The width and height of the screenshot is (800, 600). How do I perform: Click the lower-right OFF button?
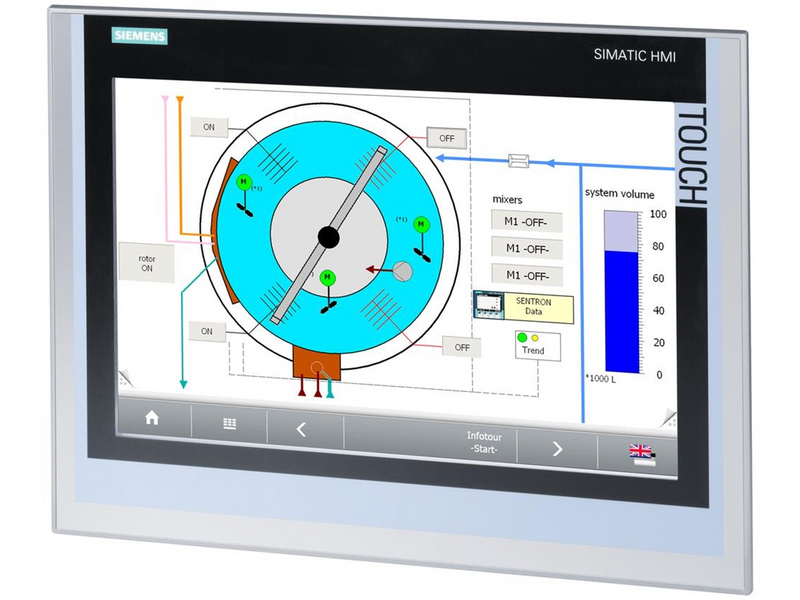tap(462, 347)
